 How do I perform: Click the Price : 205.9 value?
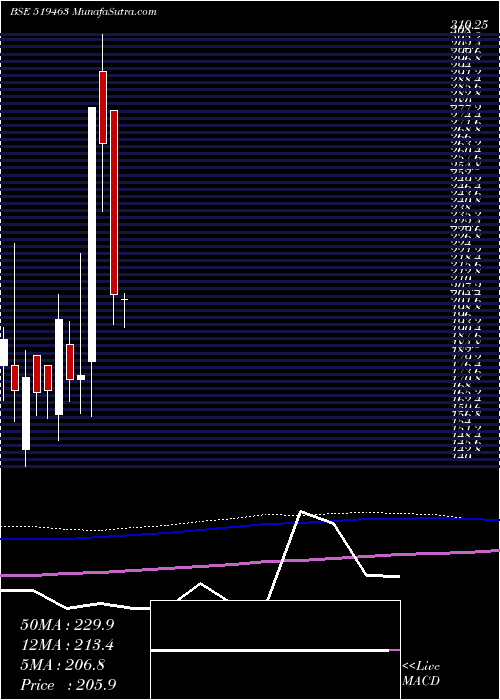click(x=68, y=684)
